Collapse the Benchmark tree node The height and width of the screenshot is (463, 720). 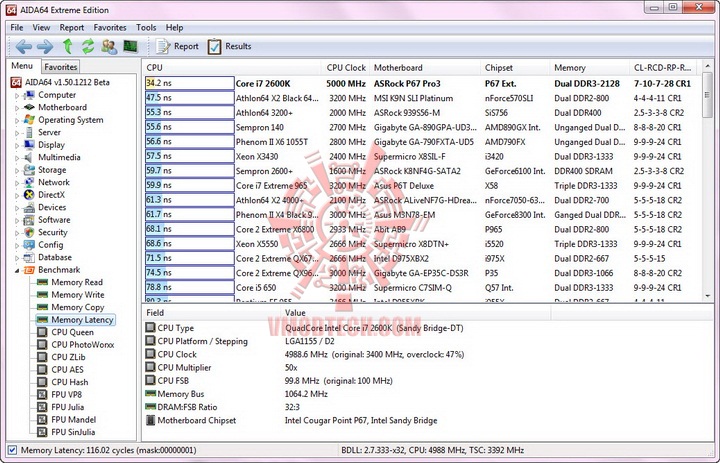point(17,270)
